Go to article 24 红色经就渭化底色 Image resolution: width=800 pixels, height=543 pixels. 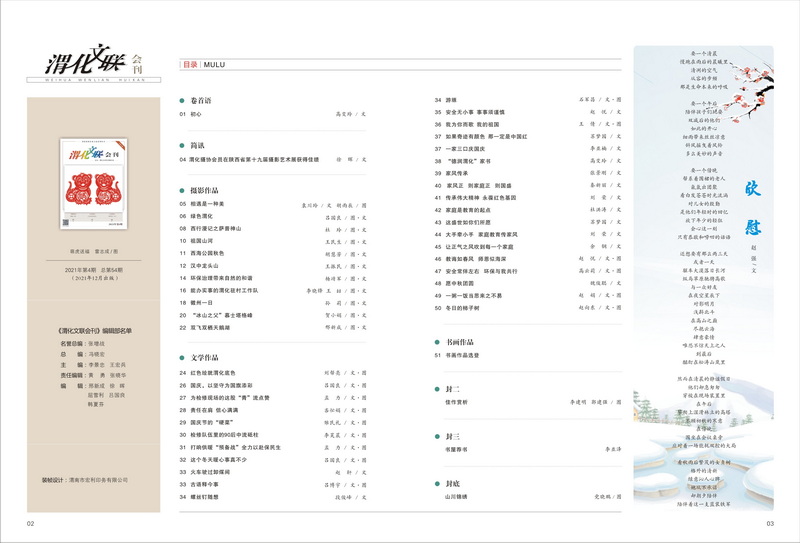[222, 371]
